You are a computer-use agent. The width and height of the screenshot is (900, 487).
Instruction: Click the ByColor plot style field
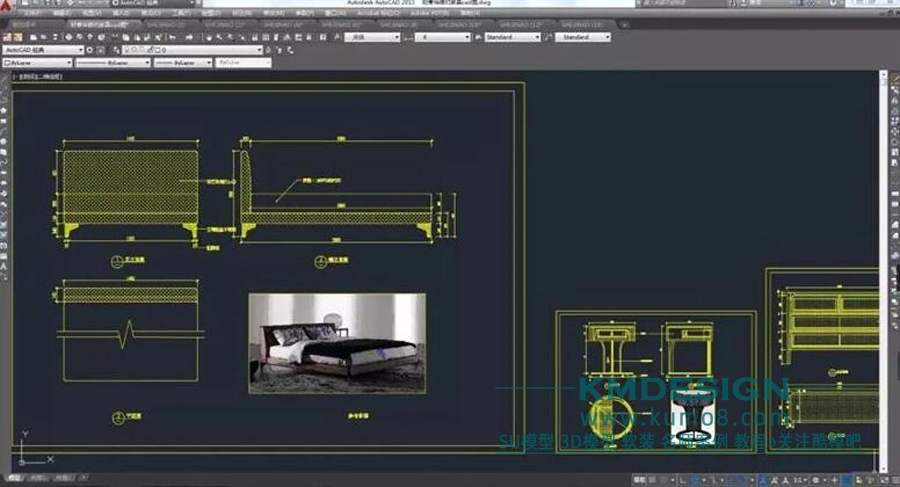point(244,62)
